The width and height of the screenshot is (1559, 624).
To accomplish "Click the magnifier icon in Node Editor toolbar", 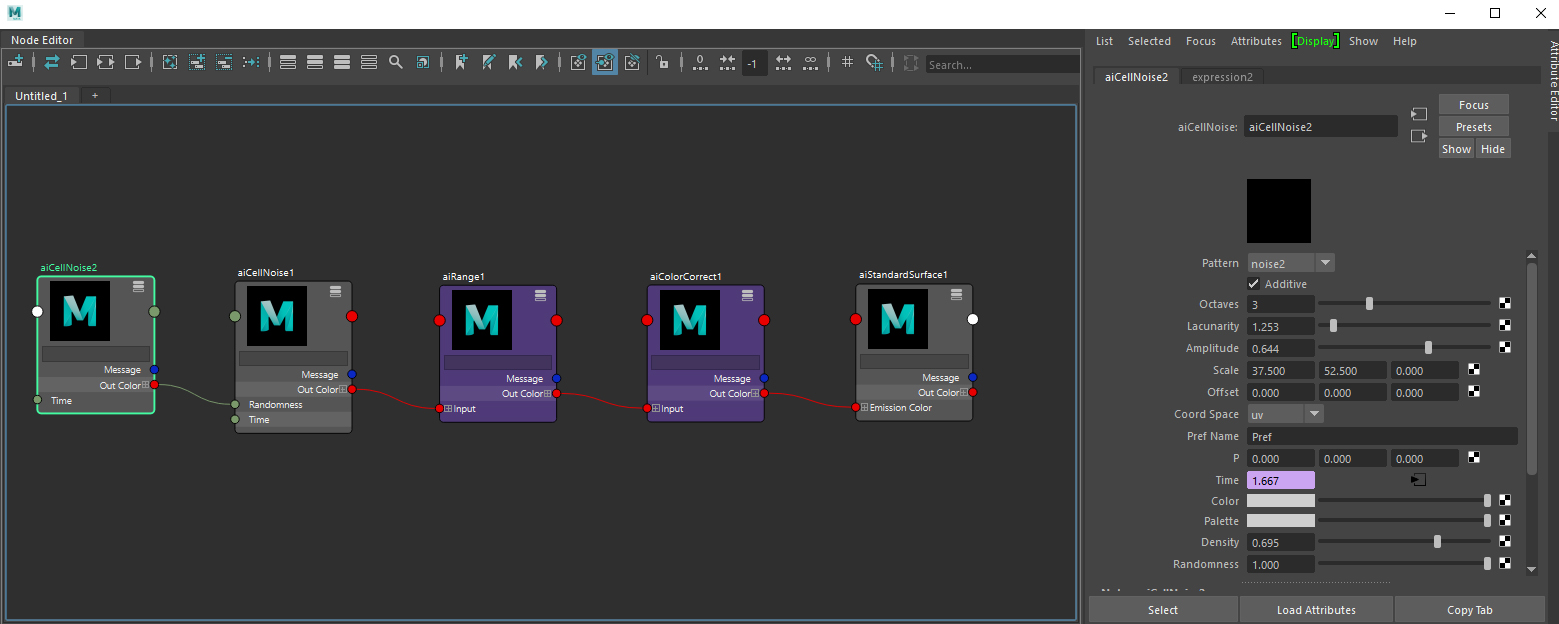I will click(396, 62).
